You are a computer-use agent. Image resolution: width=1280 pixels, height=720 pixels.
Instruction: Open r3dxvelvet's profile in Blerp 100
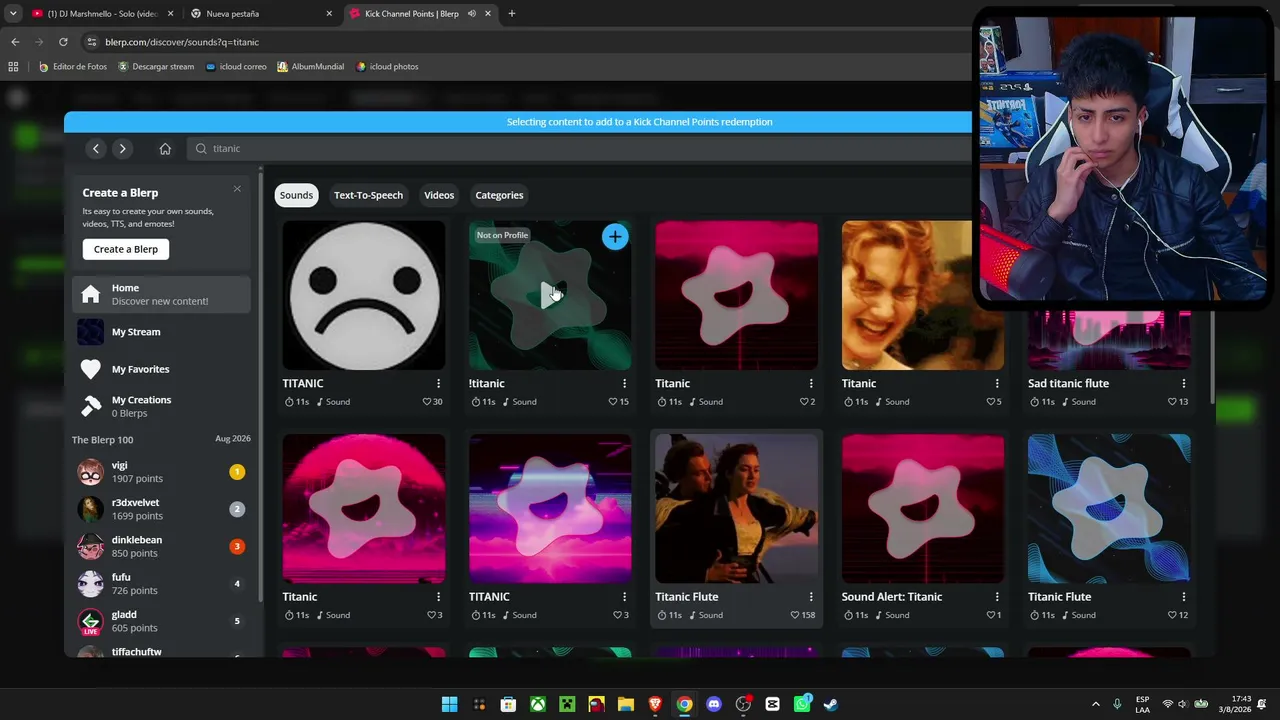click(x=161, y=509)
